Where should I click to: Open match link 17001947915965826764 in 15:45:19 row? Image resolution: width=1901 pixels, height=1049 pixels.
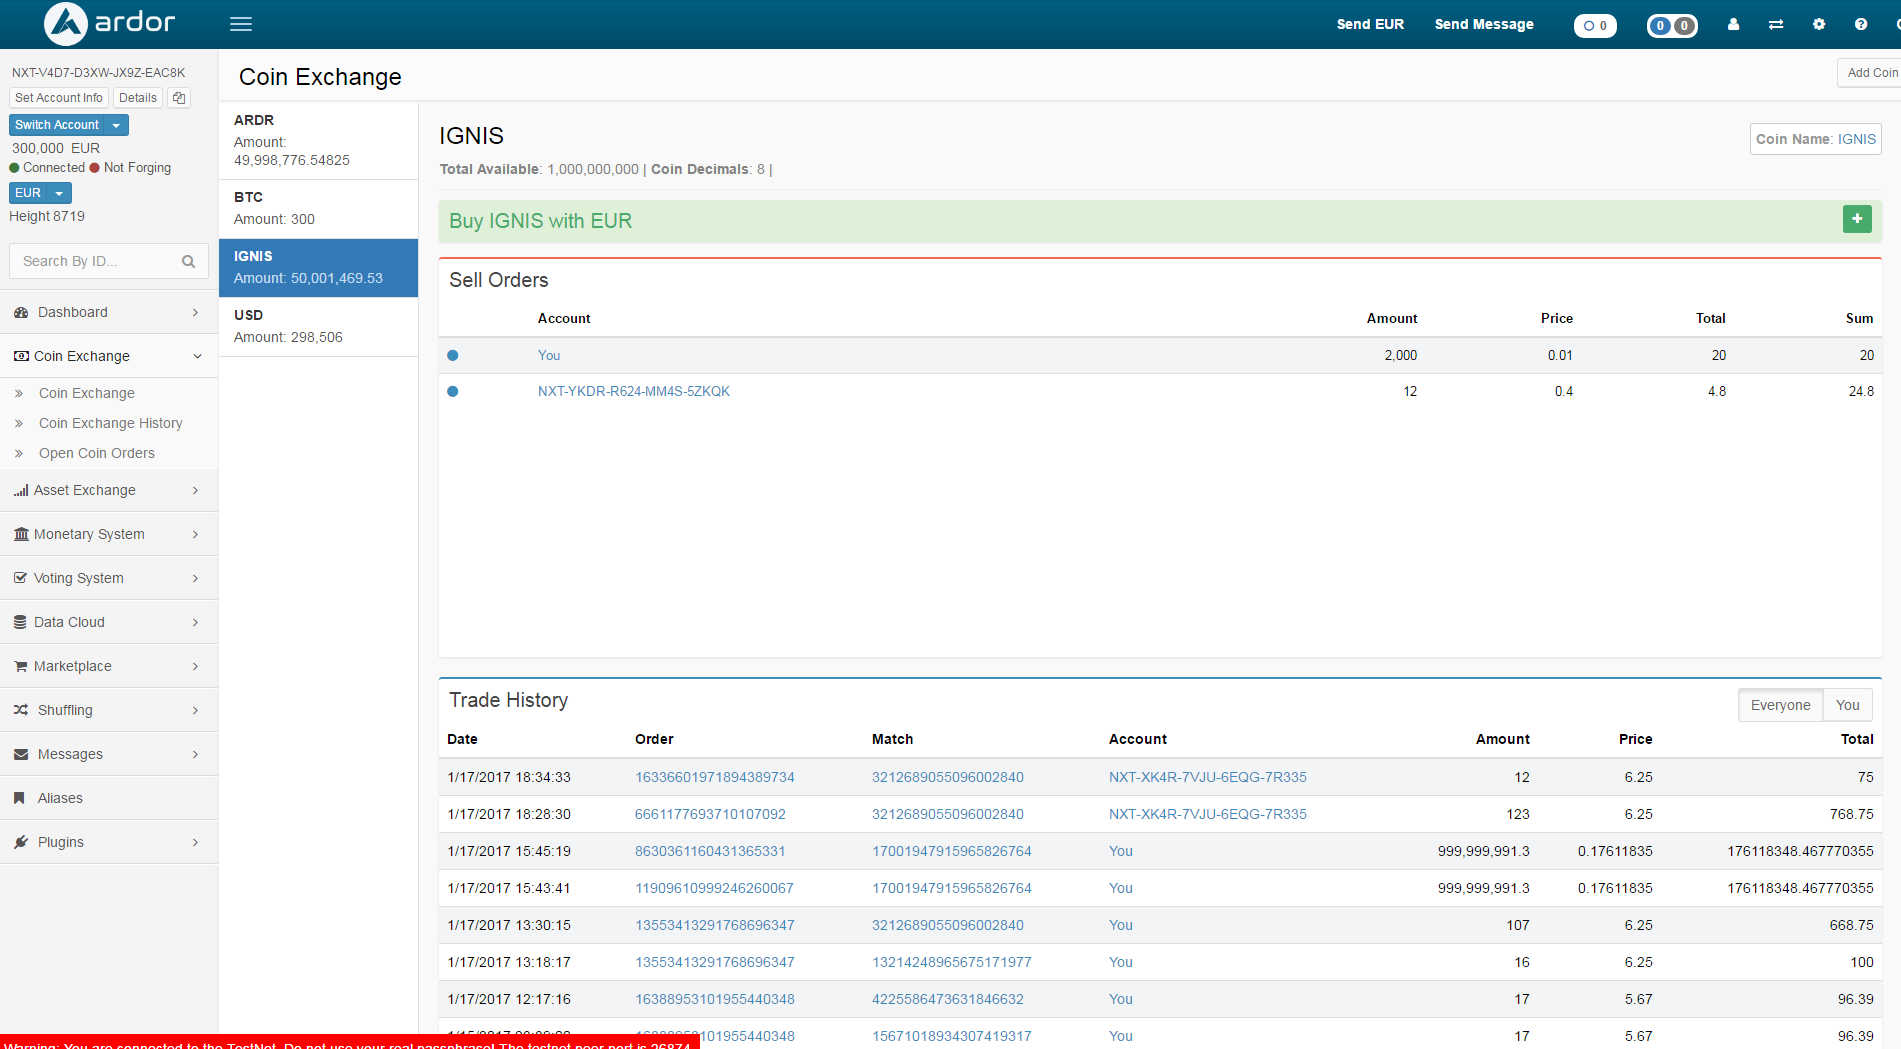pos(952,851)
